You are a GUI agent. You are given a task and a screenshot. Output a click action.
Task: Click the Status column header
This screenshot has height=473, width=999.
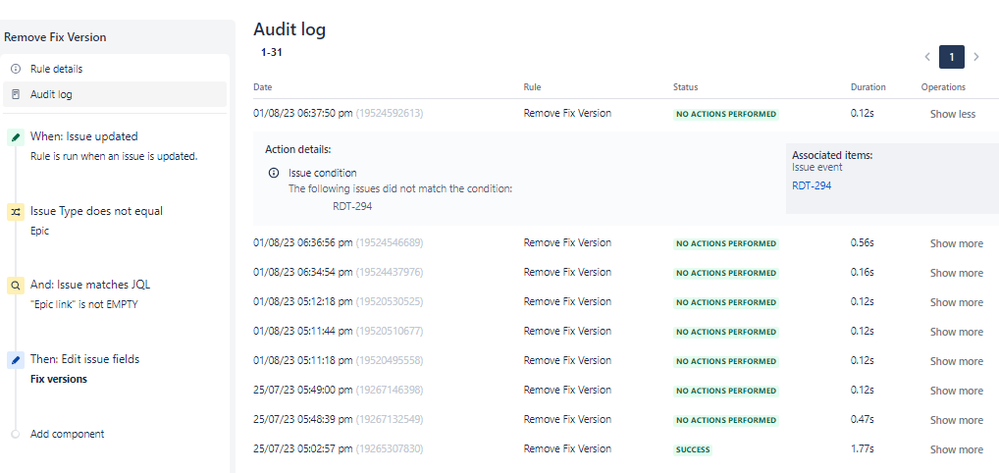686,87
